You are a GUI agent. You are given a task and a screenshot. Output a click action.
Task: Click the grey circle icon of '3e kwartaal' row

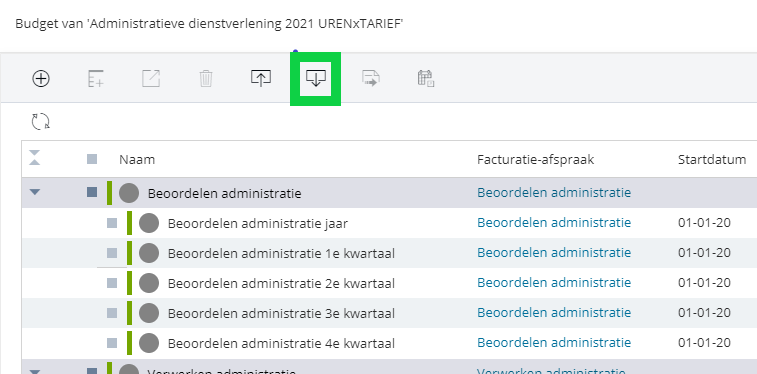coord(149,313)
